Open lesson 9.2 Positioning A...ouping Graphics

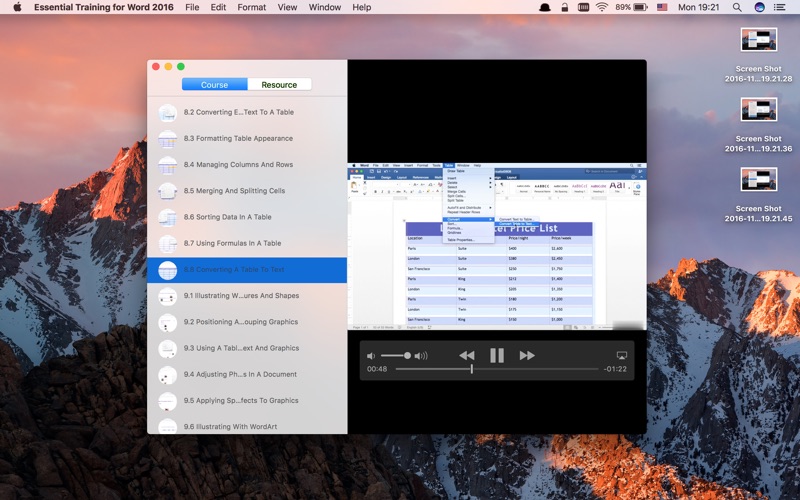(247, 322)
